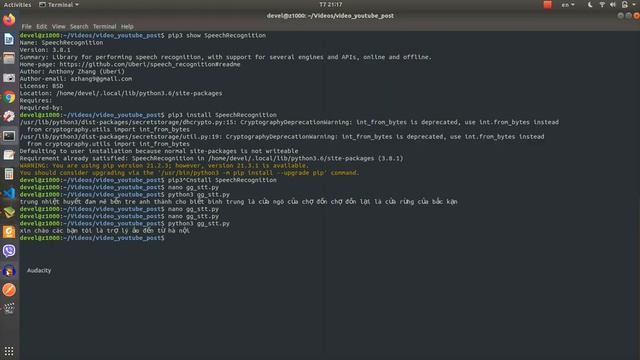
Task: Open the Edit menu
Action: click(42, 27)
